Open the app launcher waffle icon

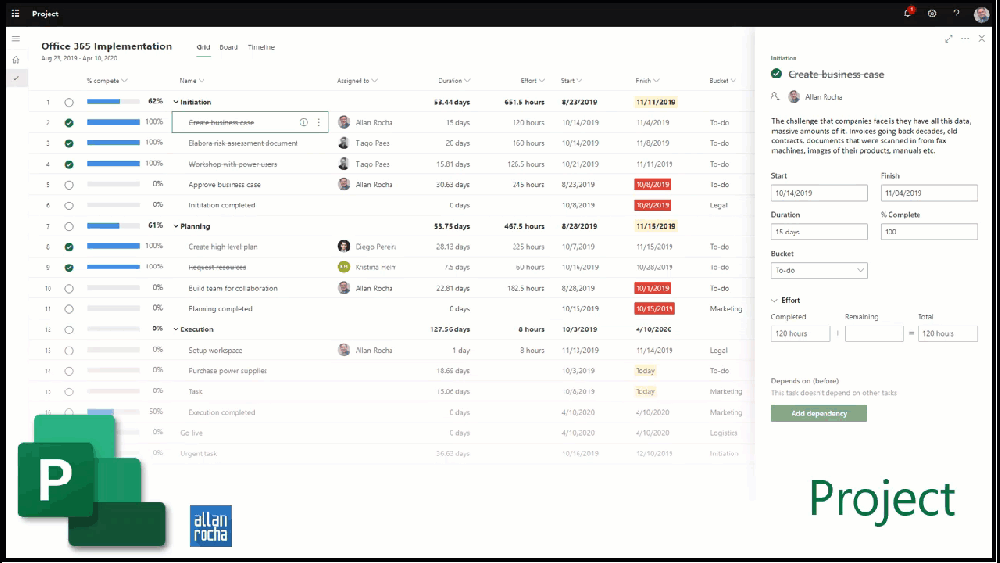[x=15, y=13]
